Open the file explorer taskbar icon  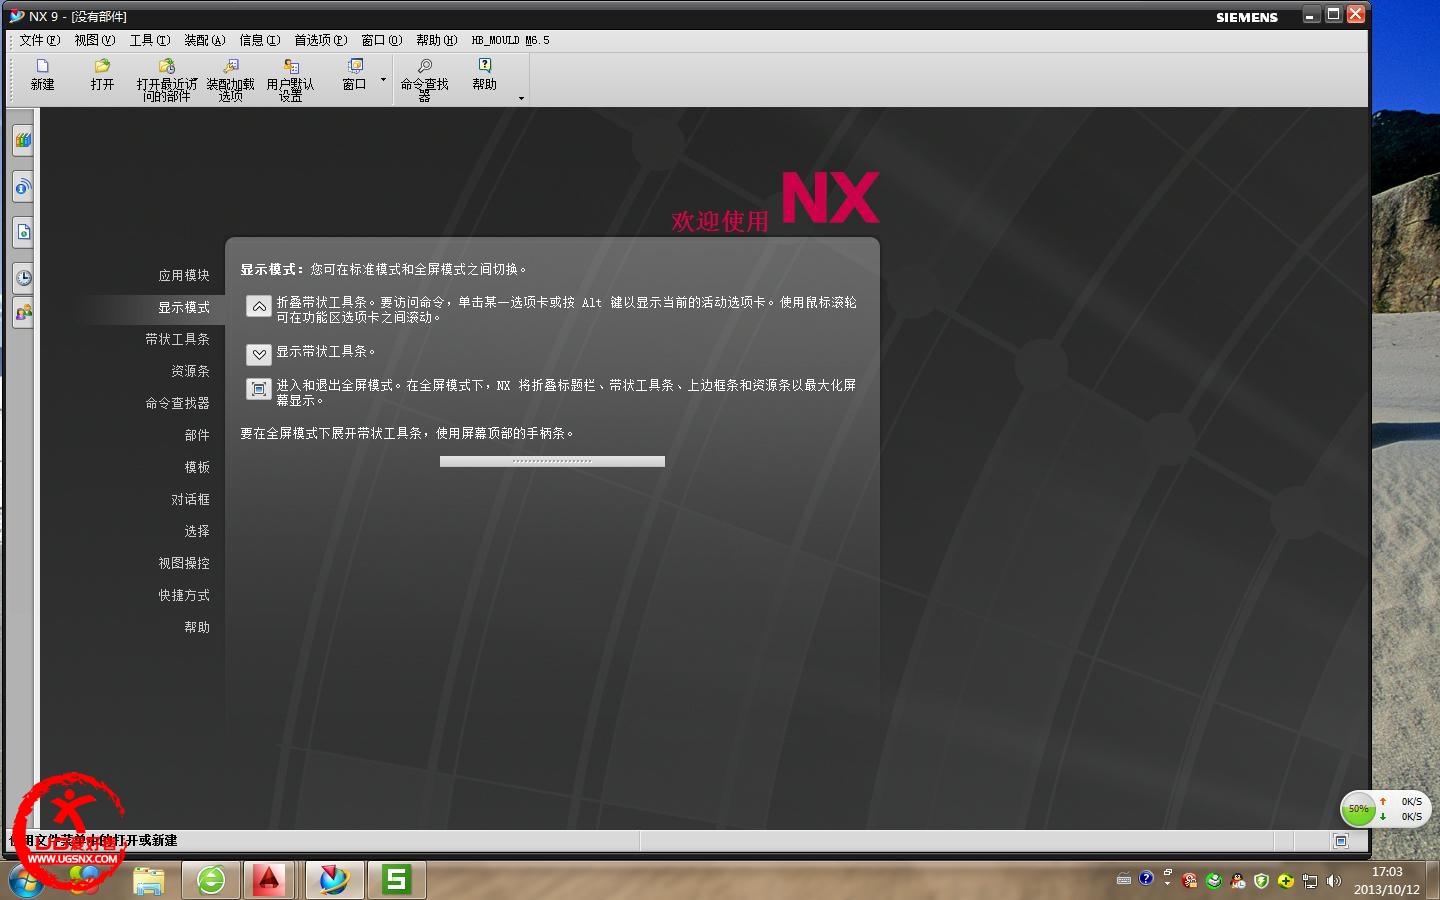[149, 881]
